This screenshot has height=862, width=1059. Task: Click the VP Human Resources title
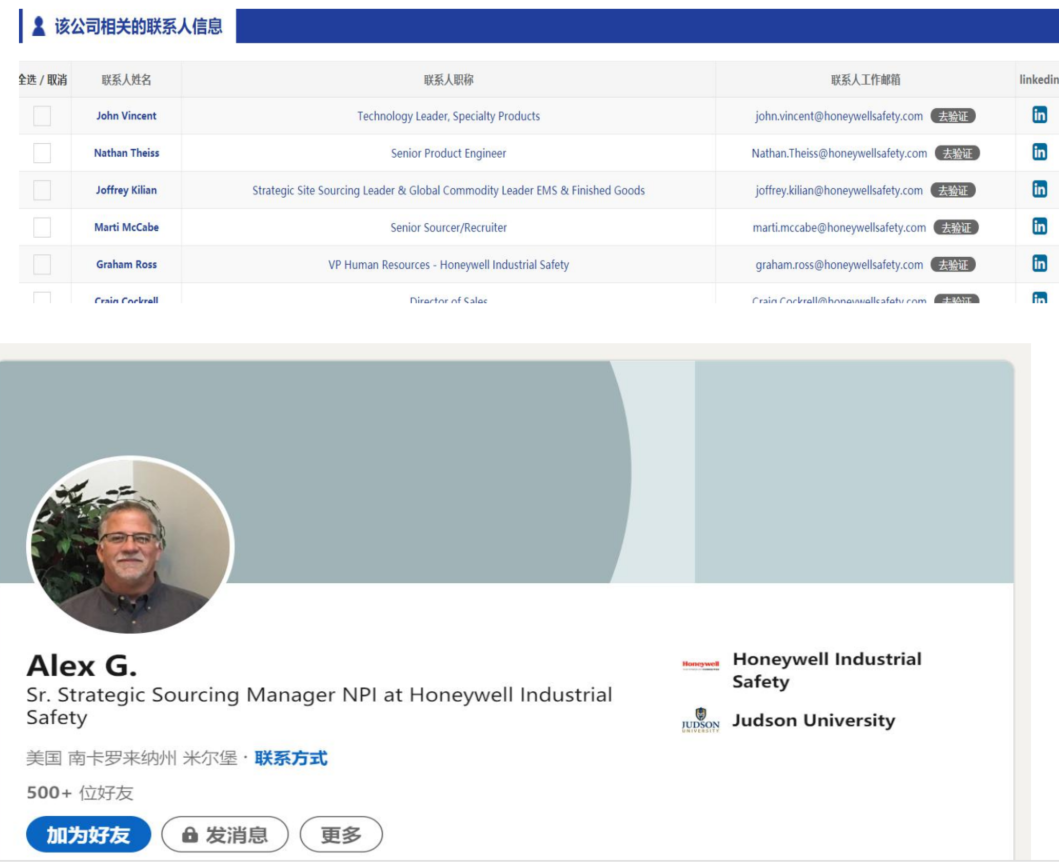448,265
